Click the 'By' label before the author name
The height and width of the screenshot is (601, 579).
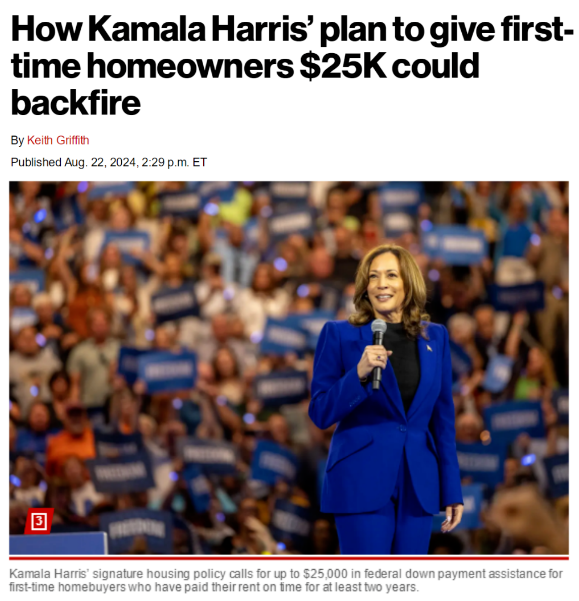(x=17, y=140)
